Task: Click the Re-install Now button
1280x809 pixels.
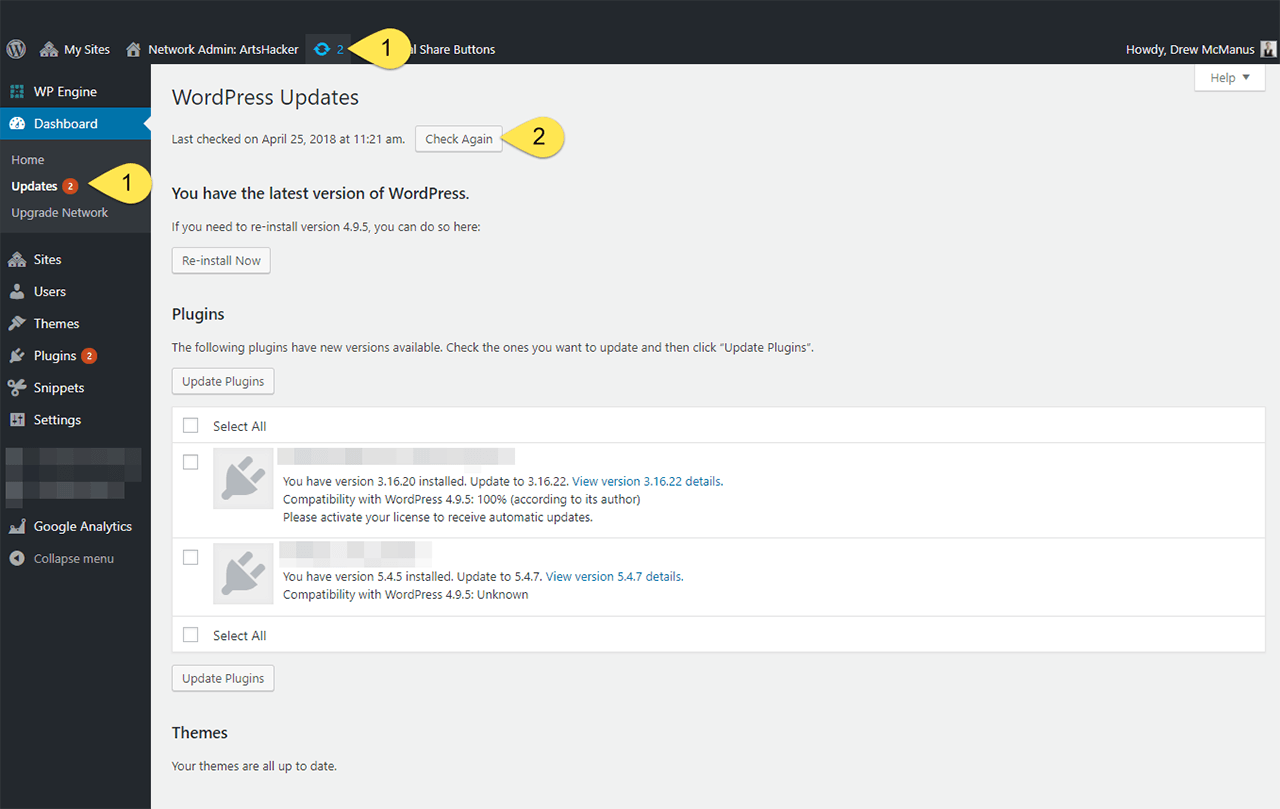Action: [221, 261]
